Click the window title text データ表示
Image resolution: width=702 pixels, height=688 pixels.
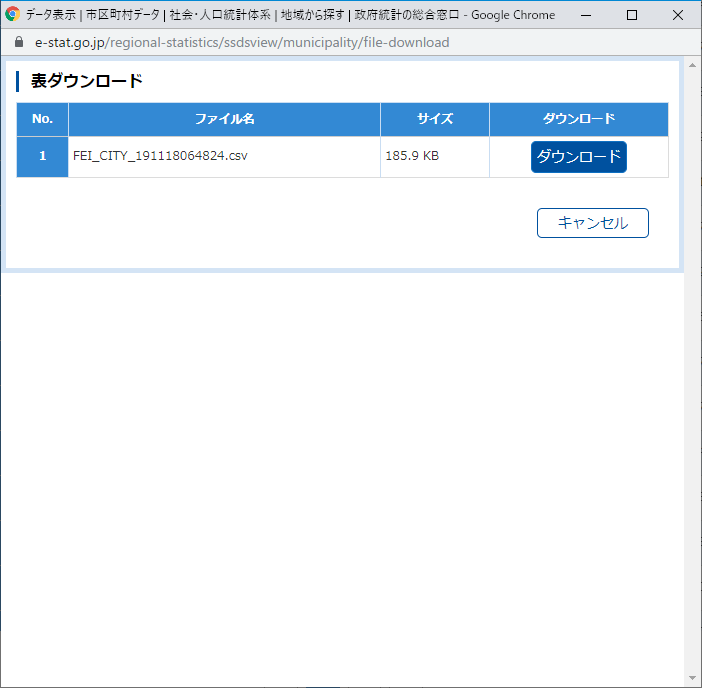(52, 15)
